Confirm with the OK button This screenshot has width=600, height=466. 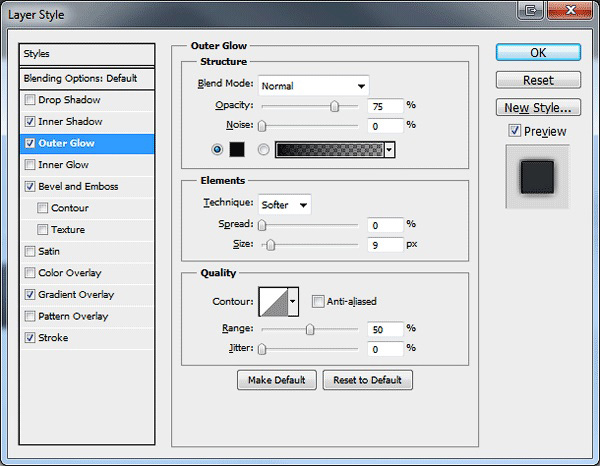click(x=538, y=52)
